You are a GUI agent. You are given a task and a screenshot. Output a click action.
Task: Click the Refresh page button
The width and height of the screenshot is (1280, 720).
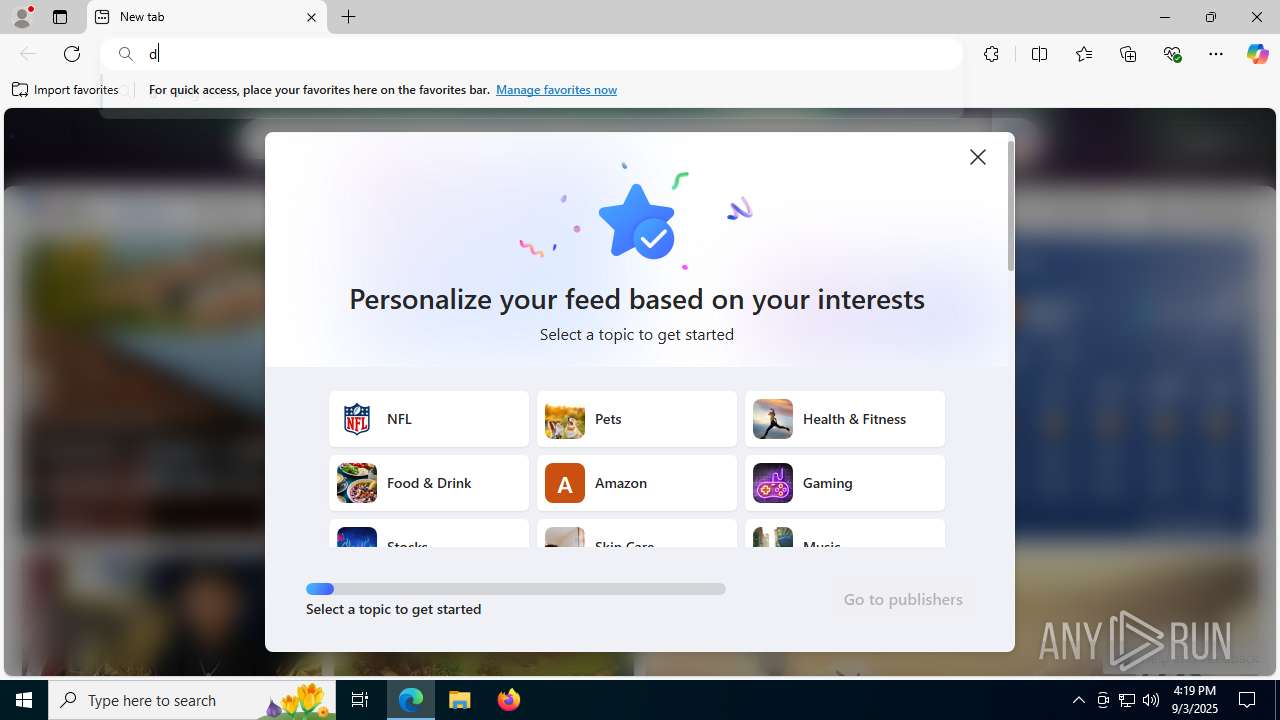pos(72,54)
